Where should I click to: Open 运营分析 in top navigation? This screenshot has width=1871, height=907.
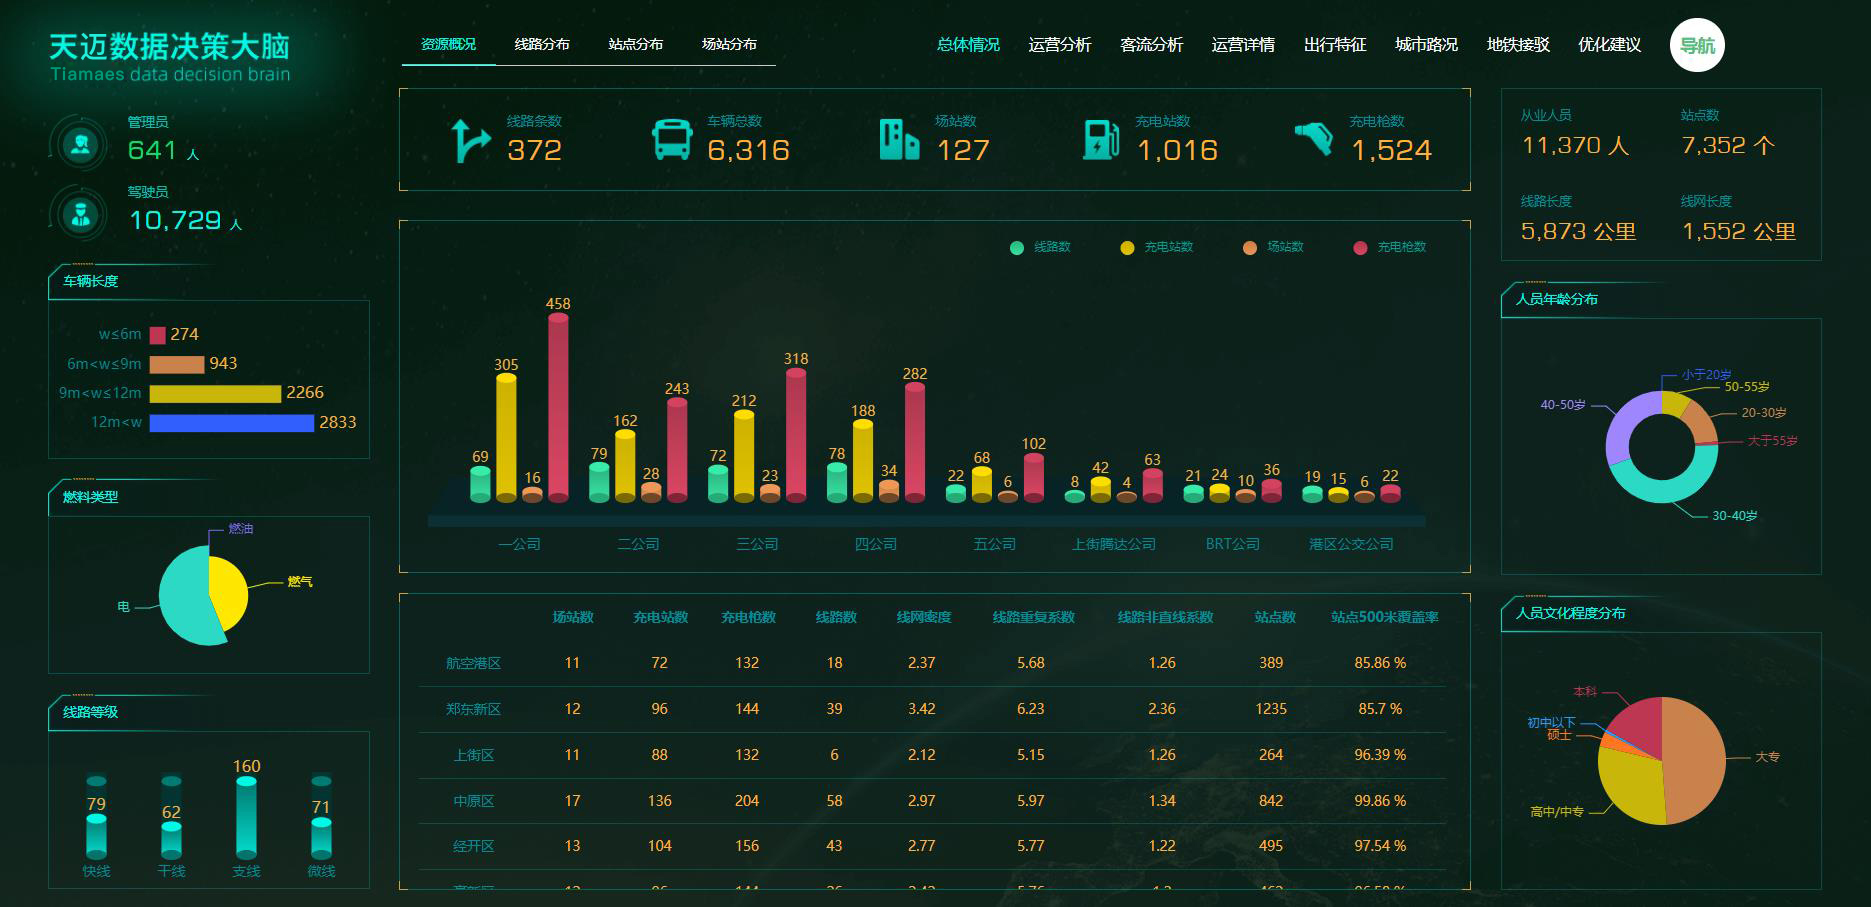tap(1059, 45)
